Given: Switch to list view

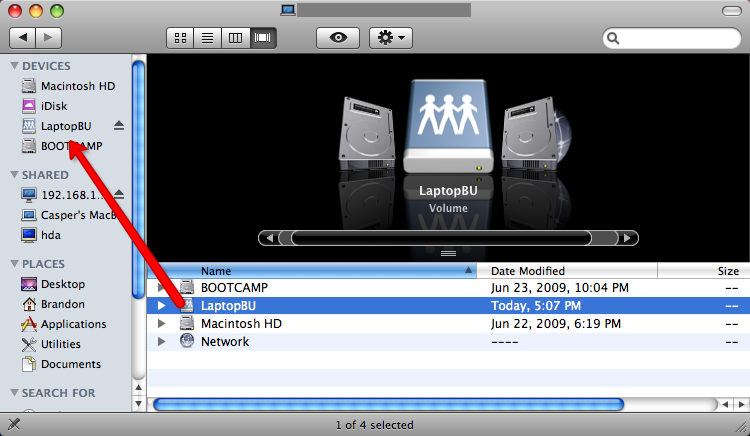Looking at the screenshot, I should [207, 38].
